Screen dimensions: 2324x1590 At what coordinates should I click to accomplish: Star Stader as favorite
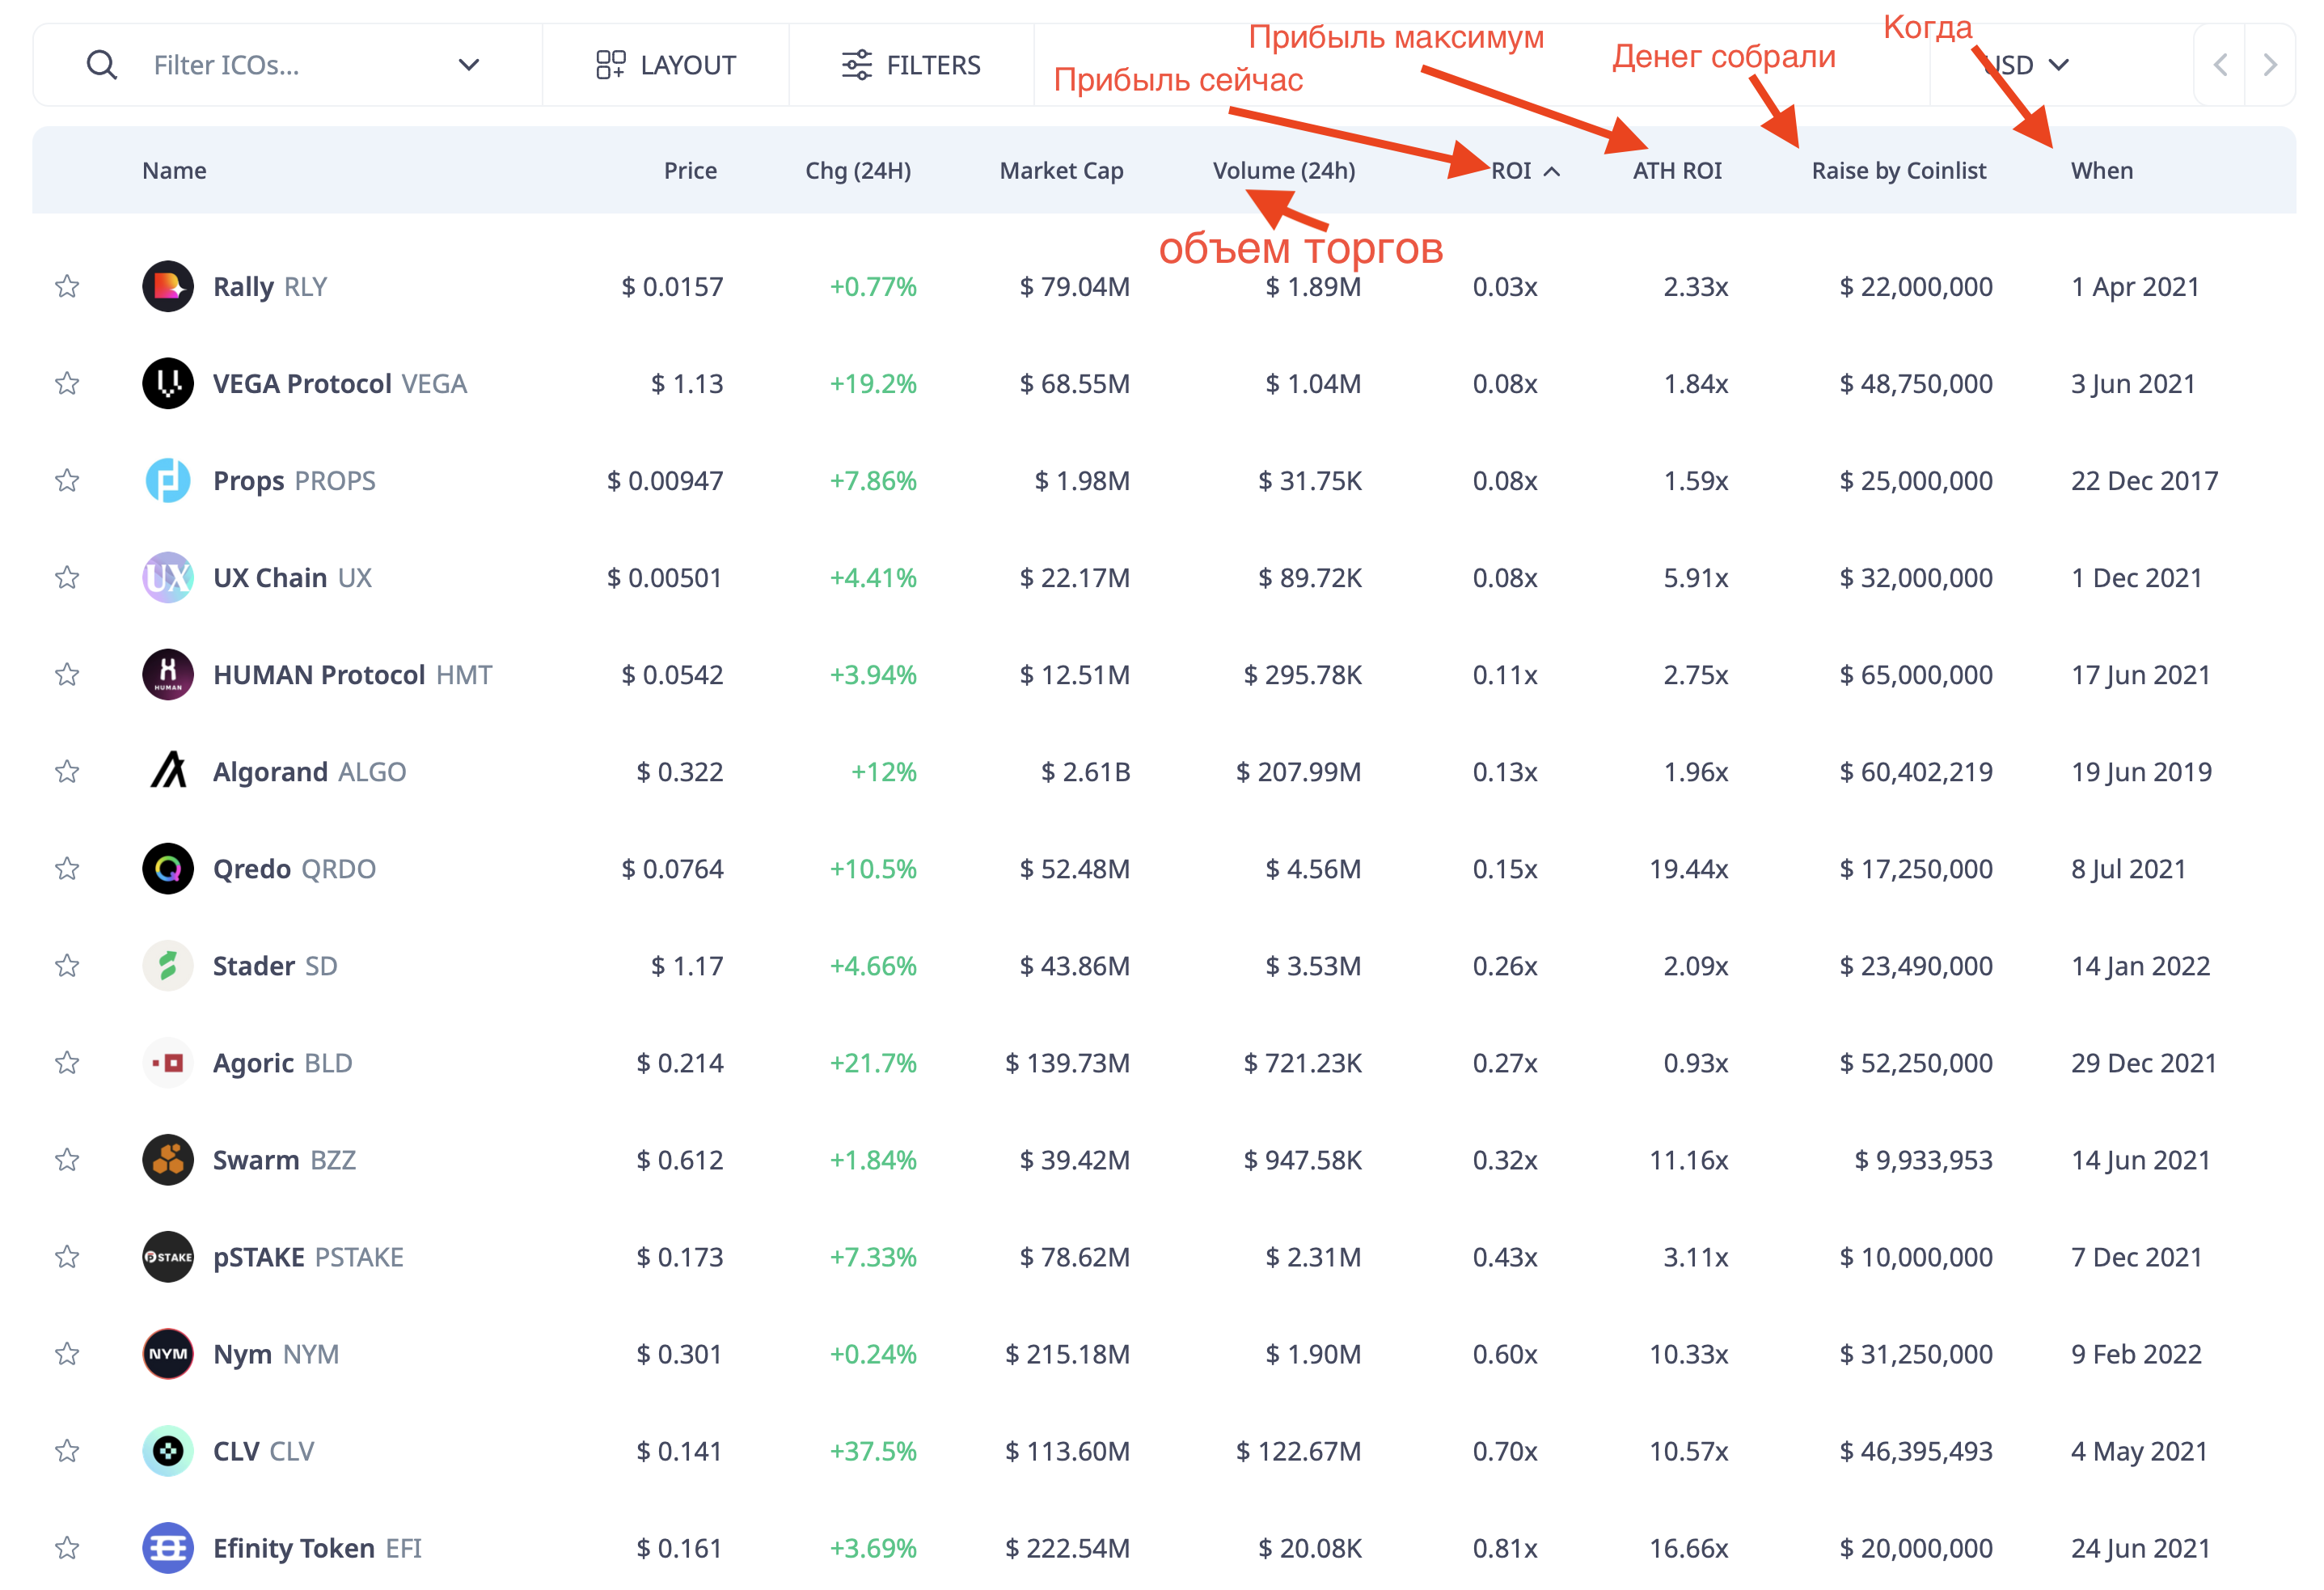point(67,966)
